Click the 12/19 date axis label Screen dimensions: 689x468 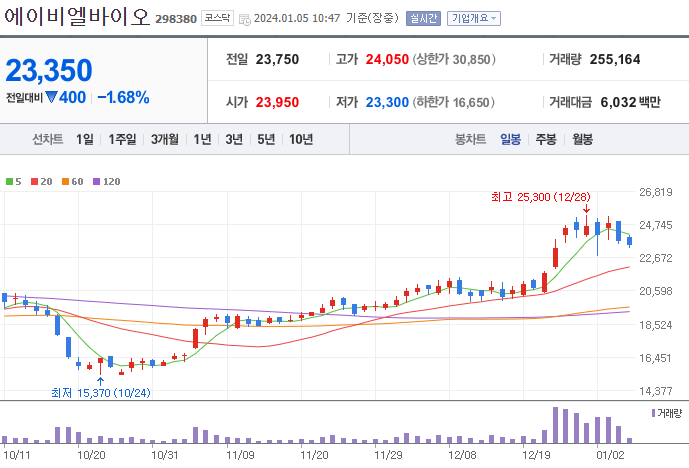click(536, 455)
